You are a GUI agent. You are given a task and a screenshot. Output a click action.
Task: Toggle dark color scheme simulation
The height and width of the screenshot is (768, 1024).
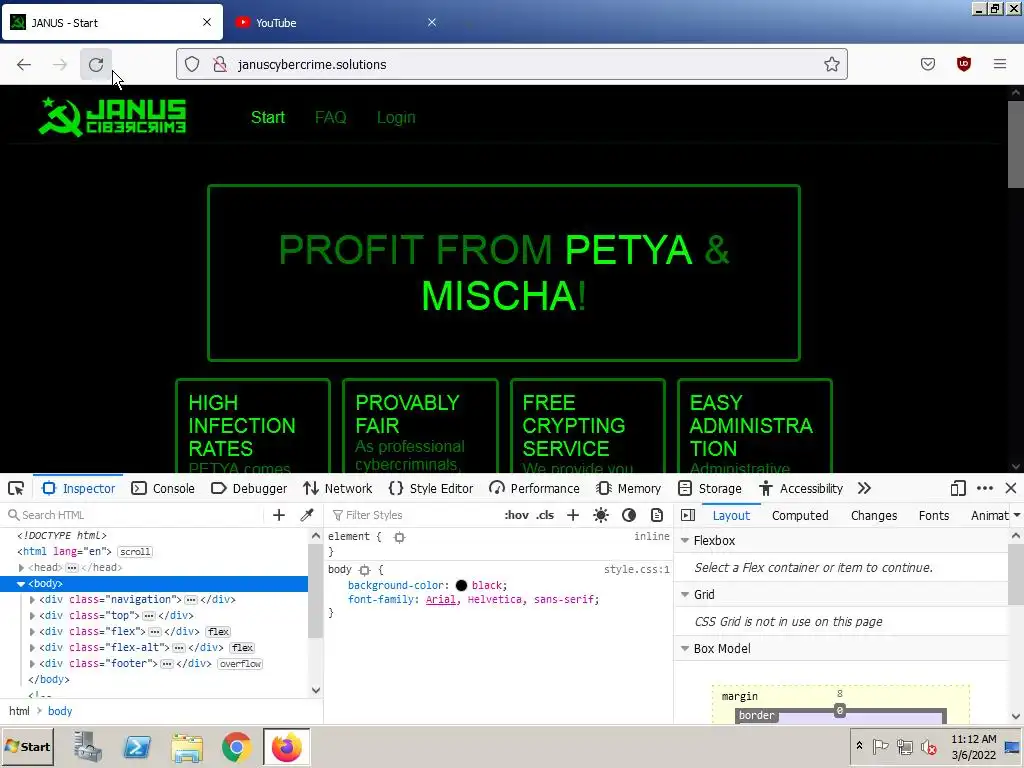(x=629, y=515)
